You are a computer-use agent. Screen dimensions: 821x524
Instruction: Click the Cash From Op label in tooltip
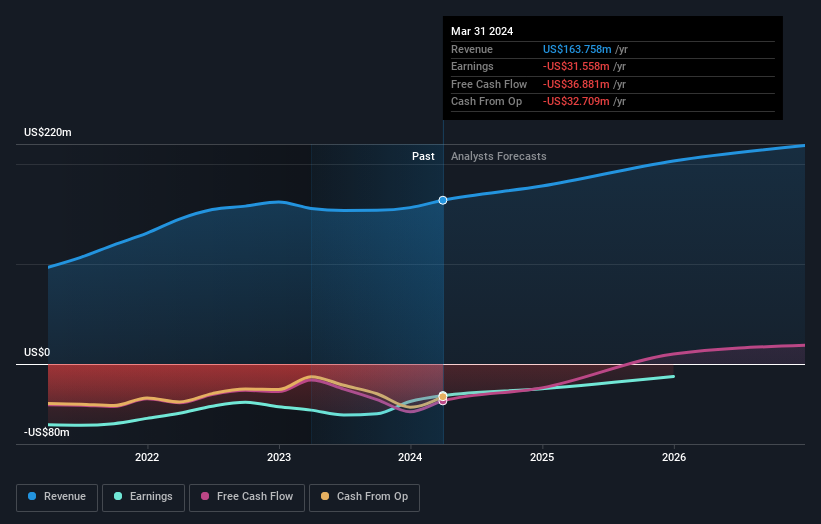click(x=486, y=102)
